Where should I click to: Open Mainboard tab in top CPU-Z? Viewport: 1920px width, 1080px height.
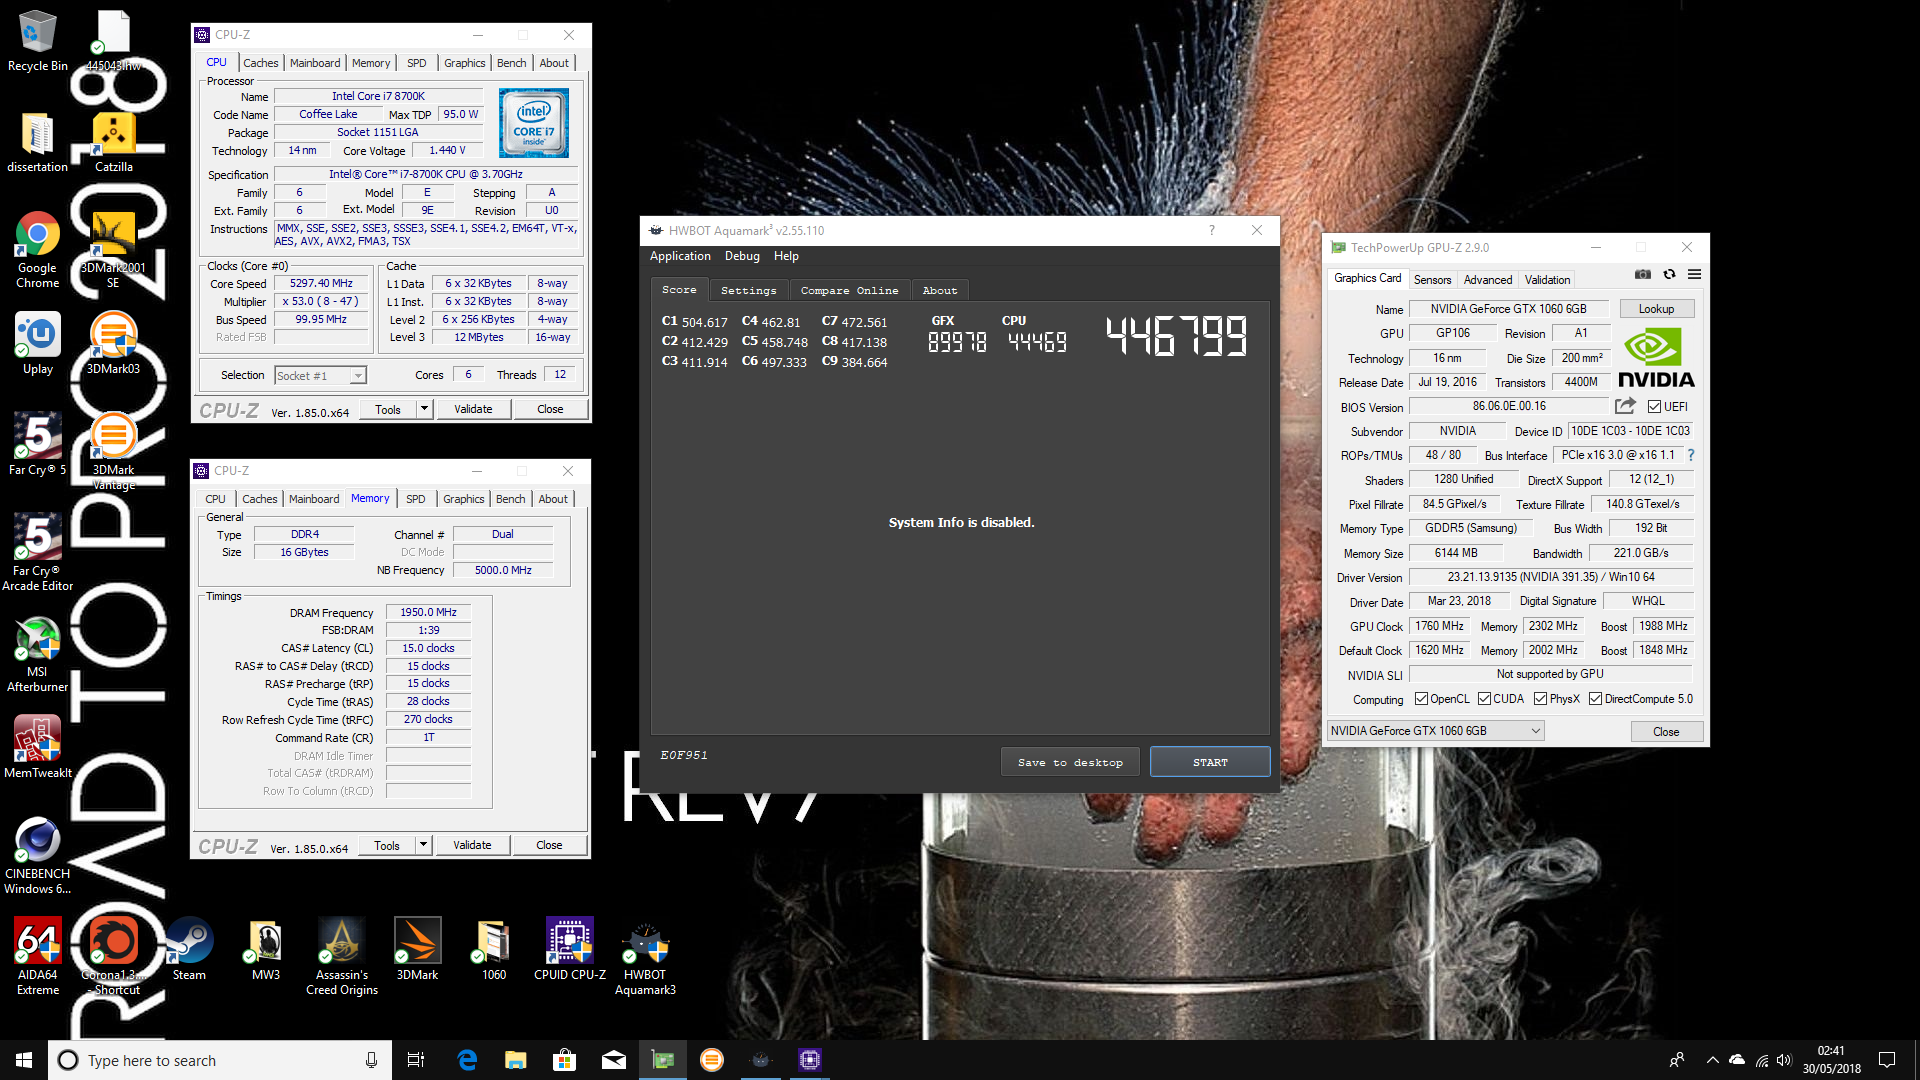[x=315, y=63]
